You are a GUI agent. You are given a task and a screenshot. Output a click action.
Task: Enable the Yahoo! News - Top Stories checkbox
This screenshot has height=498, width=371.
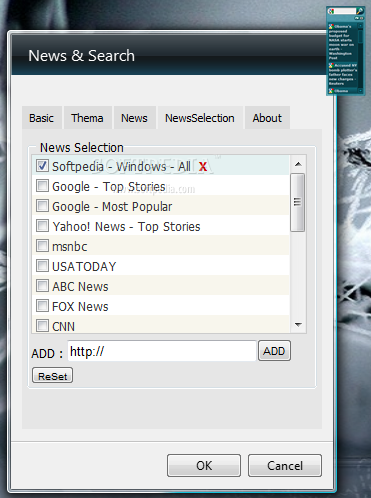[42, 225]
